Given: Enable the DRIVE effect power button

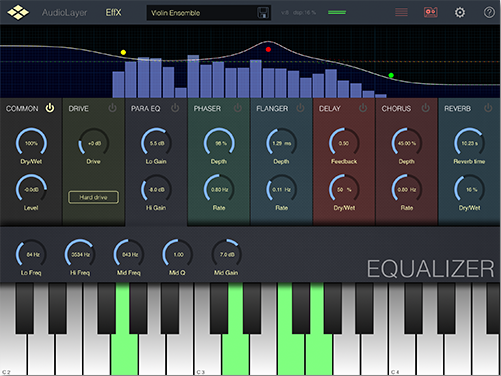Looking at the screenshot, I should coord(112,108).
